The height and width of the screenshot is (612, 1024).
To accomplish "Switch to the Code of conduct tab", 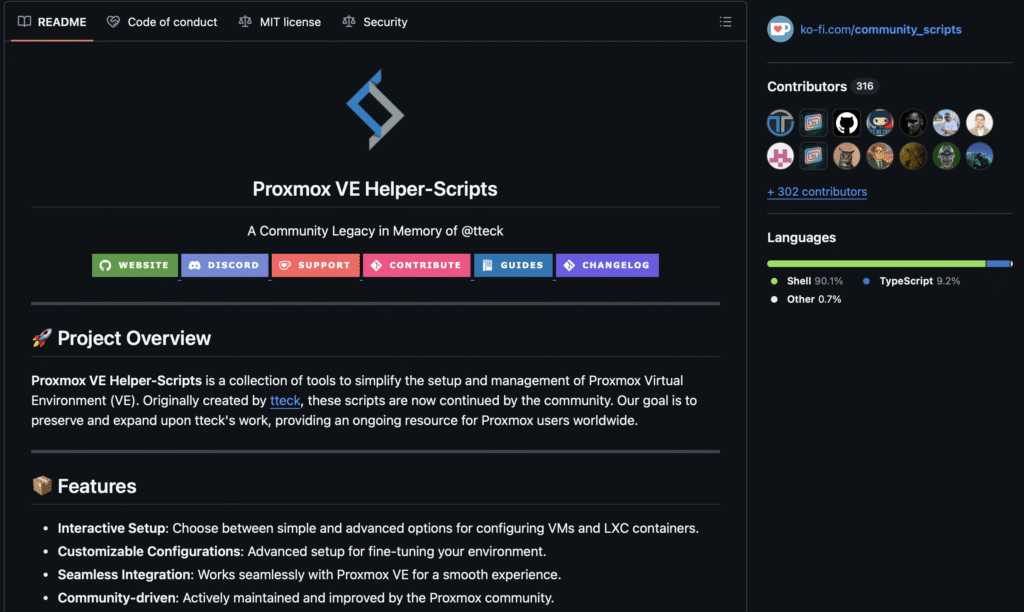I will (x=162, y=22).
